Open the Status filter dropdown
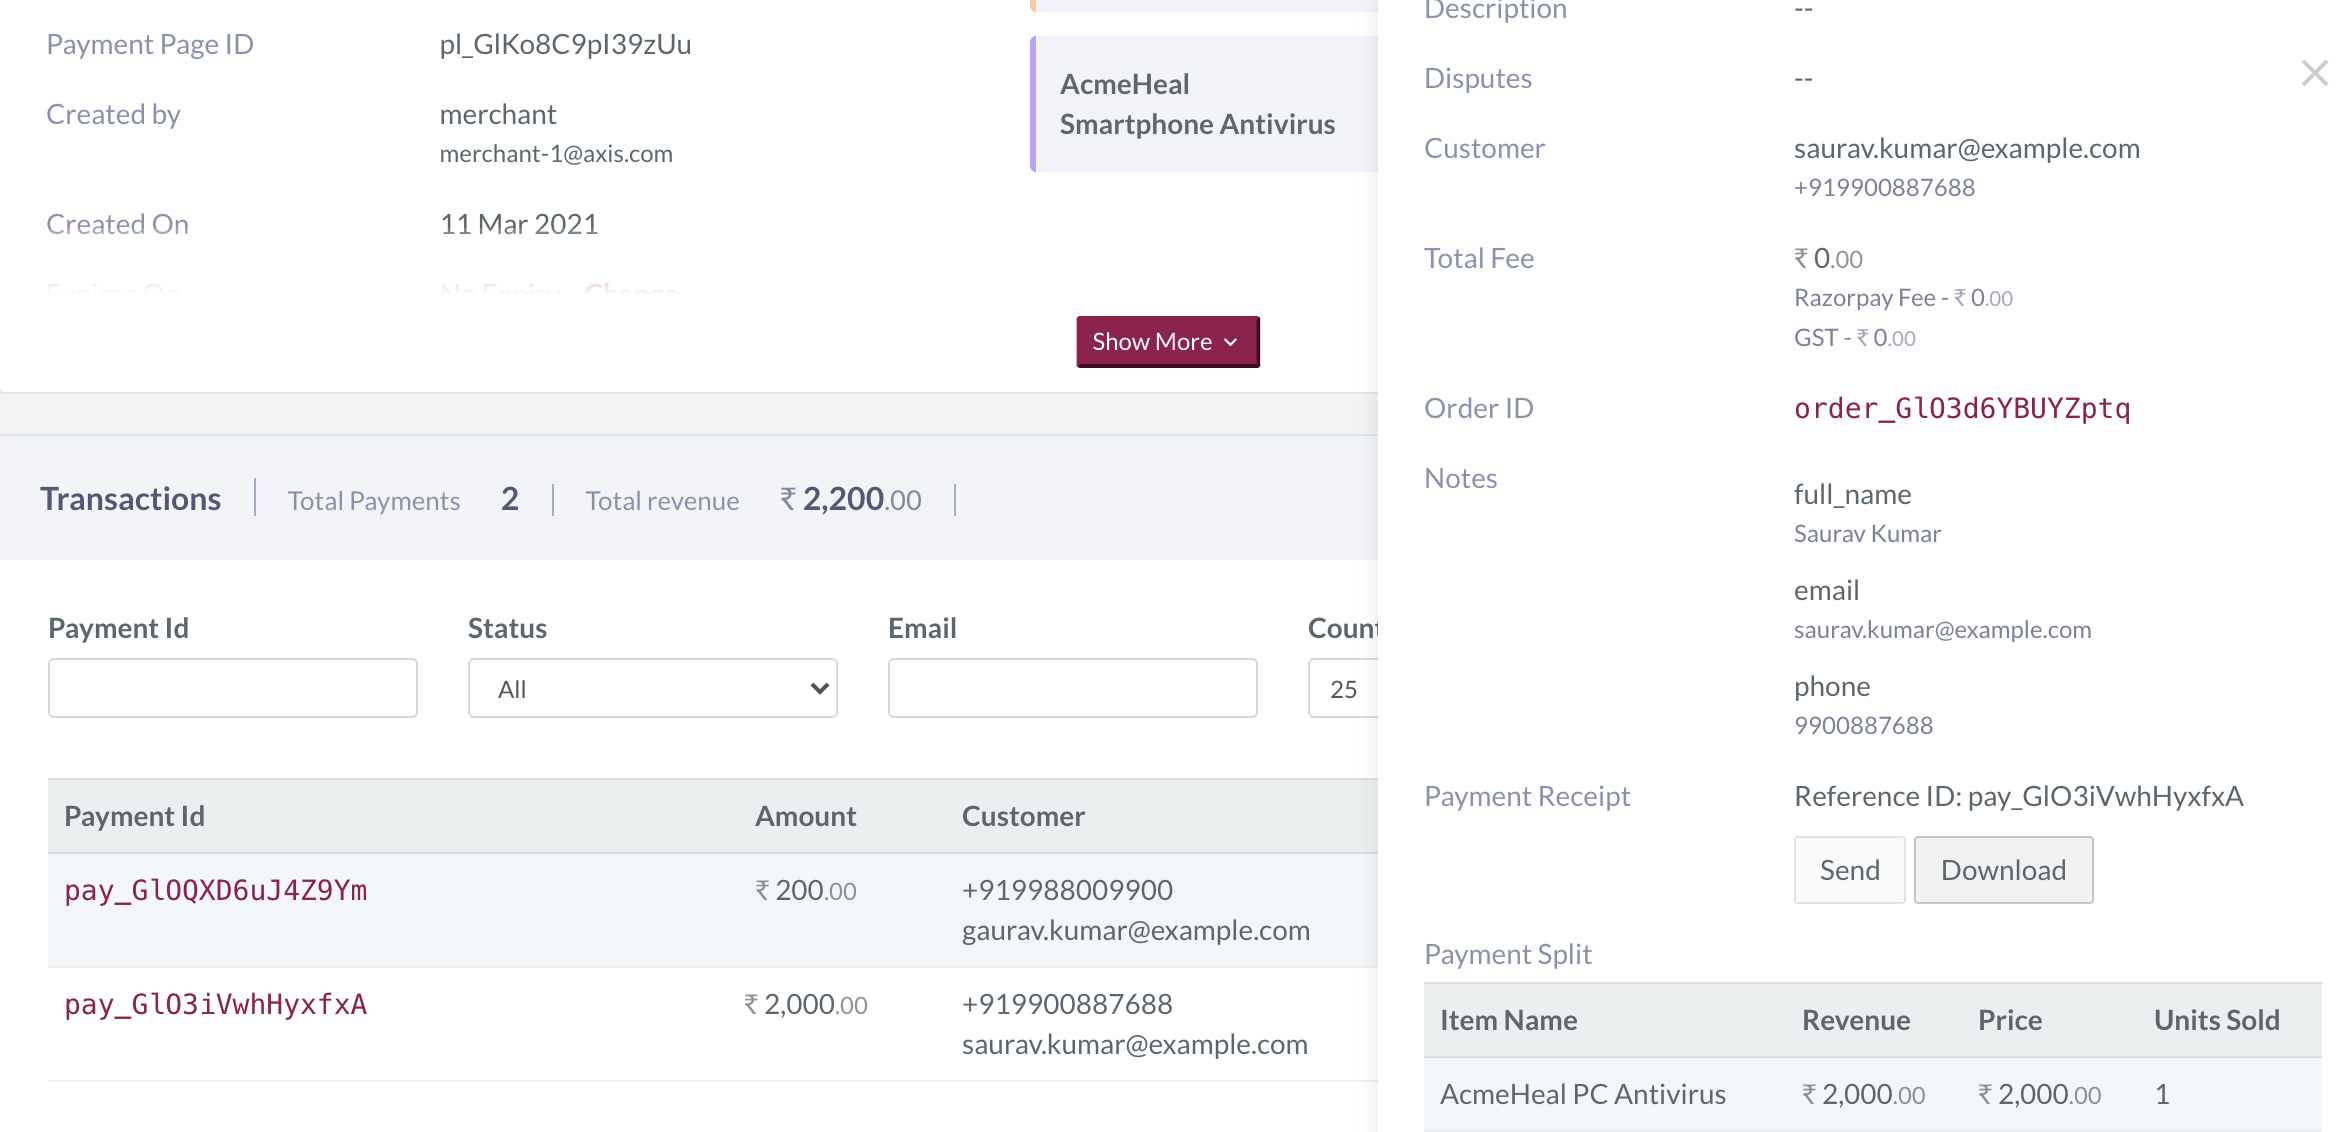2352x1132 pixels. coord(652,688)
